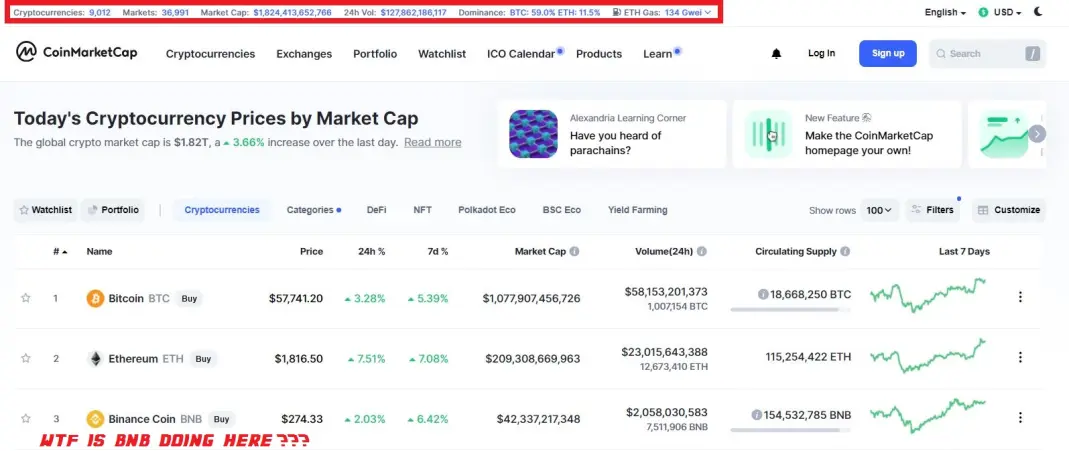Open Binance Coin row three-dot menu
This screenshot has width=1069, height=451.
tap(1020, 418)
